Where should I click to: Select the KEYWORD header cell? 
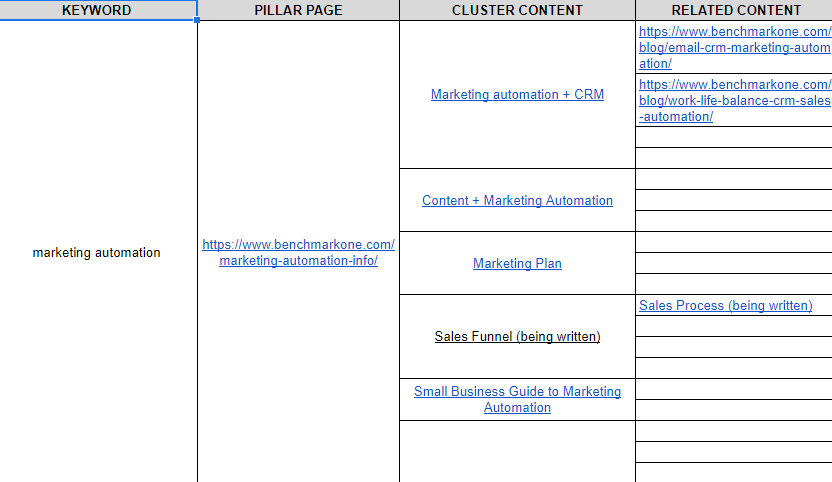pos(97,10)
